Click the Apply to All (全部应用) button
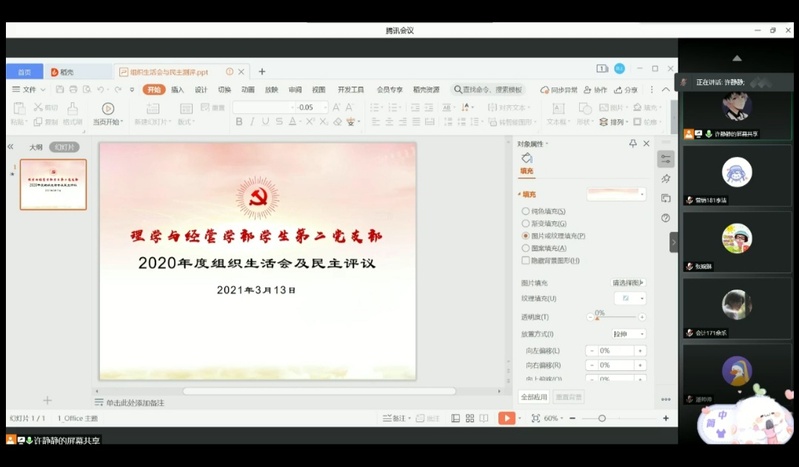Image resolution: width=799 pixels, height=467 pixels. coord(534,397)
